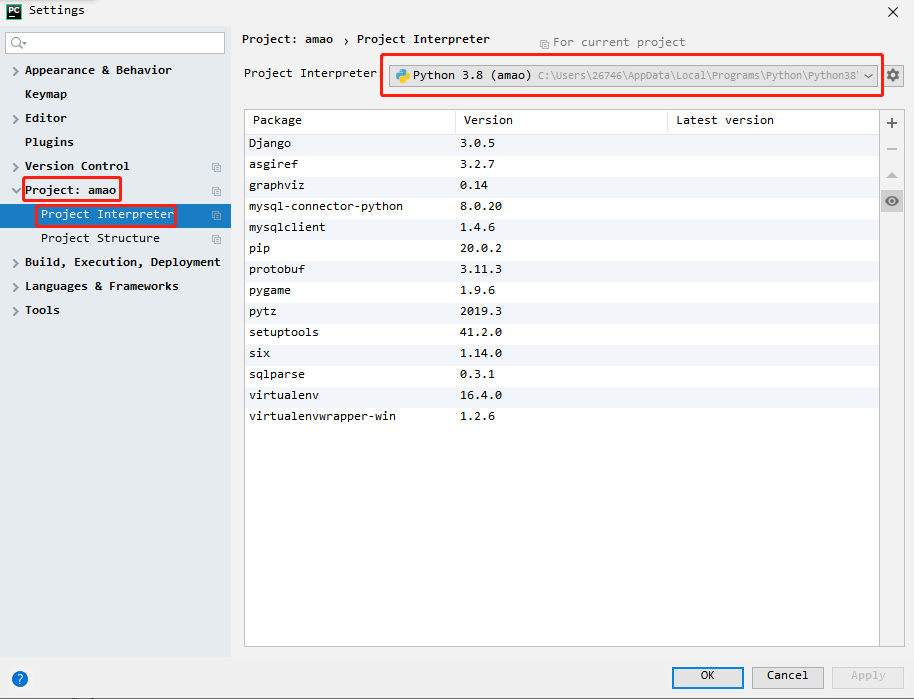914x699 pixels.
Task: Select the pip package row
Action: 562,248
